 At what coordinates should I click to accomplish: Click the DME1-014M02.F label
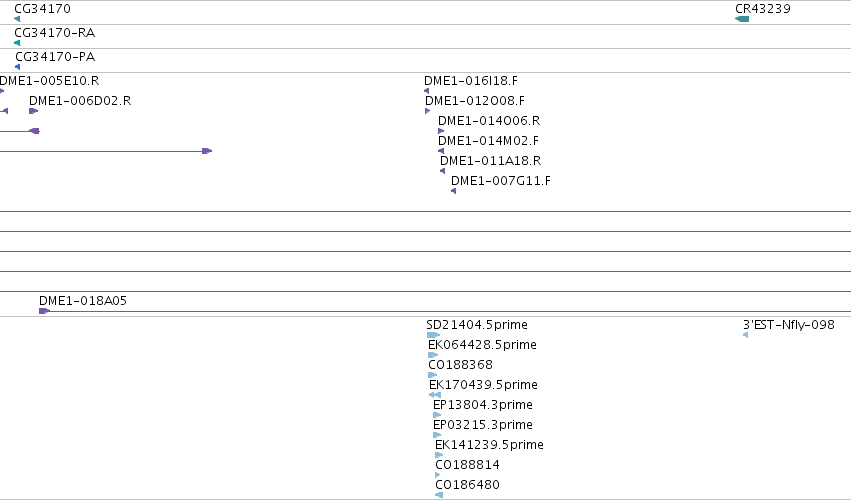(x=488, y=141)
